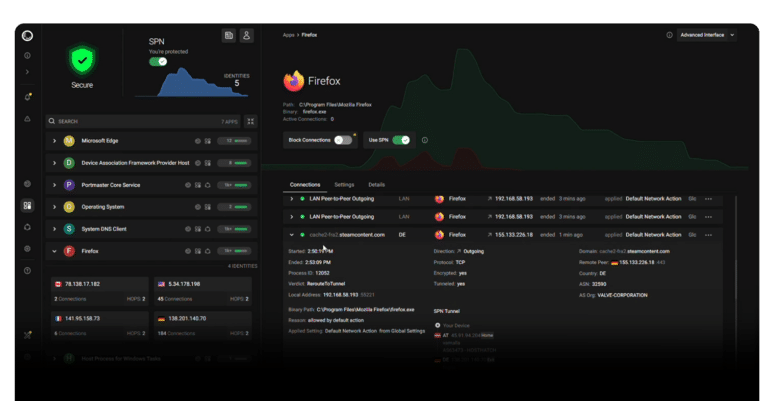
Task: Collapse the Firefox app row
Action: [55, 251]
